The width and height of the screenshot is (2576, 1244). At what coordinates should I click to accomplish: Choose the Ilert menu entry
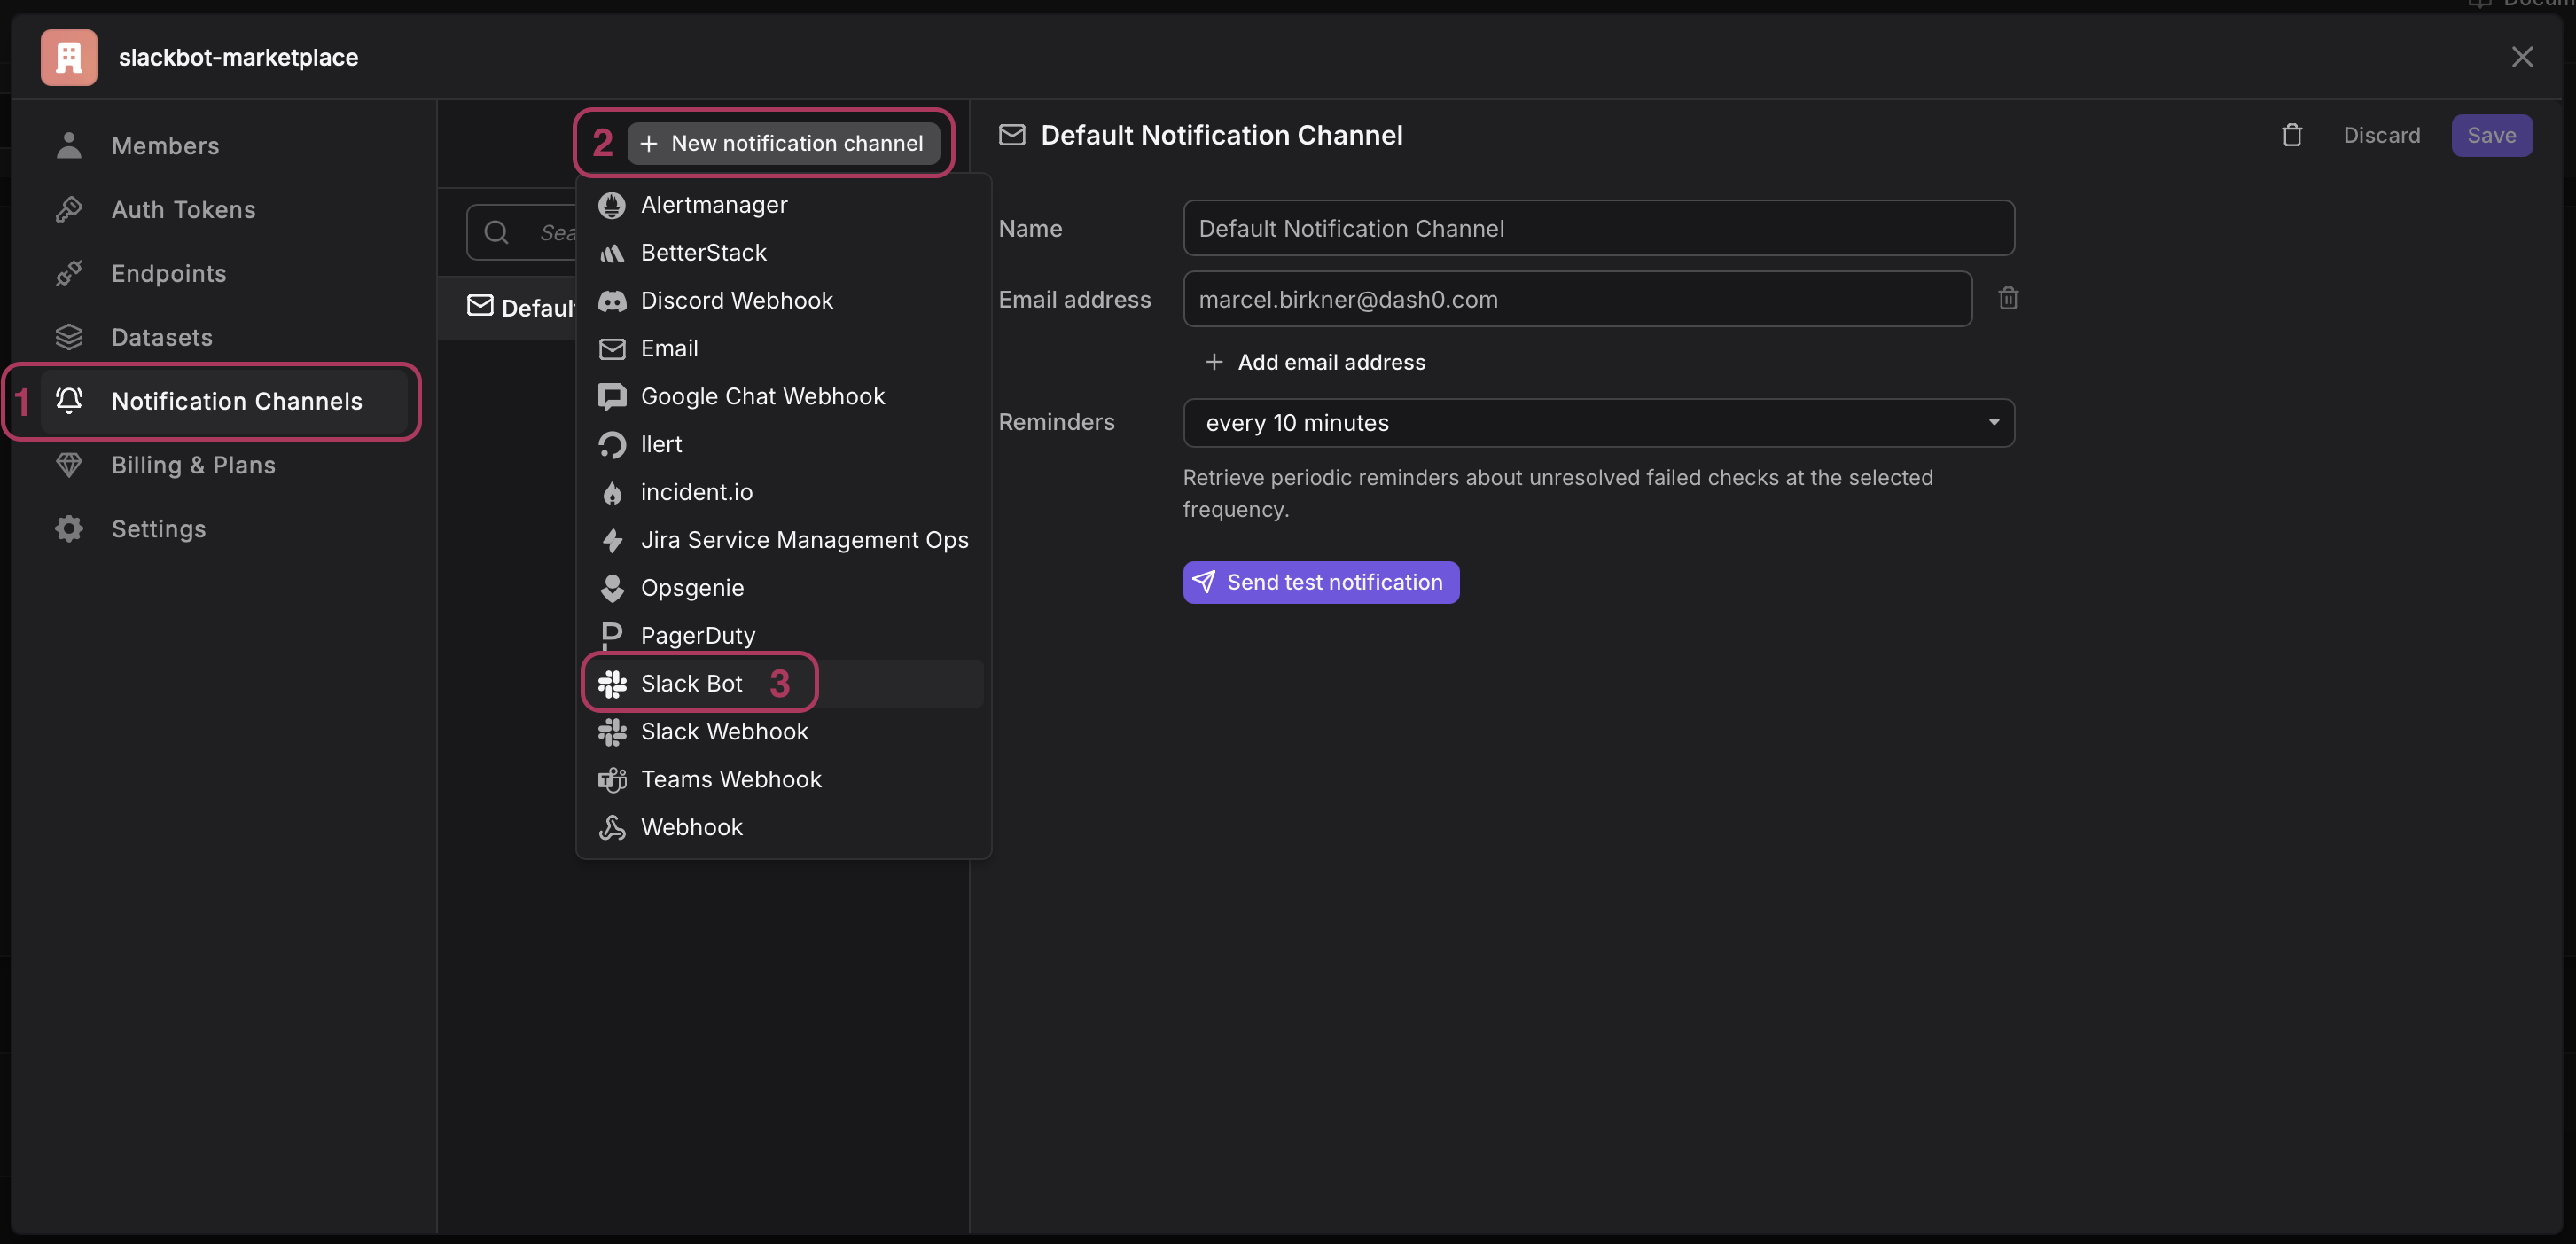tap(784, 445)
